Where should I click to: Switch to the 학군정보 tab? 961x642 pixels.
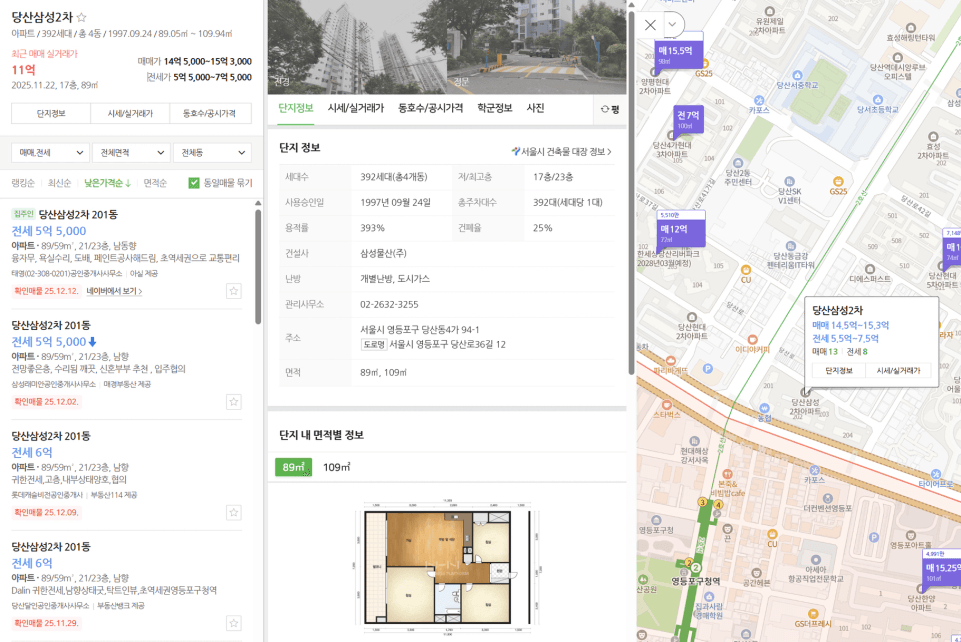pyautogui.click(x=494, y=108)
